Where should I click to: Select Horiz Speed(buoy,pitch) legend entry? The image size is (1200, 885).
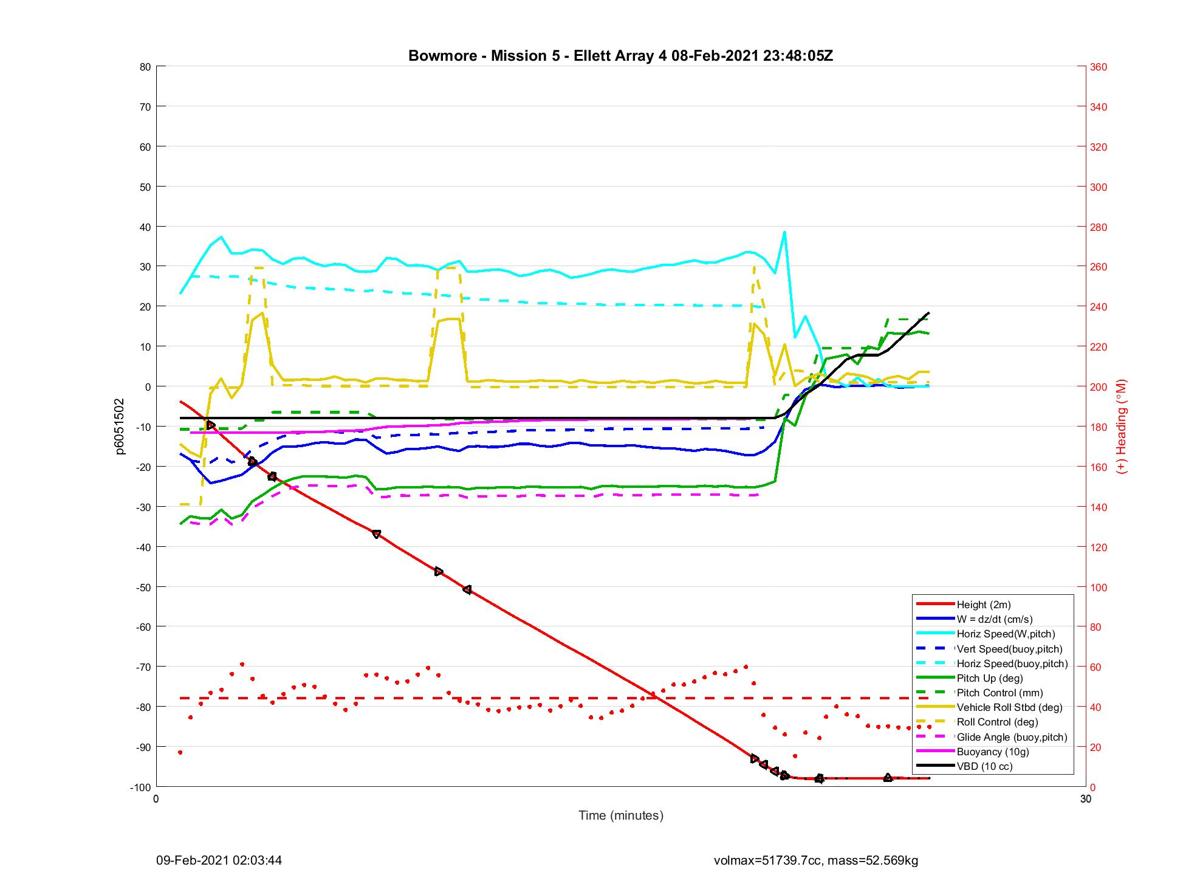pyautogui.click(x=990, y=663)
